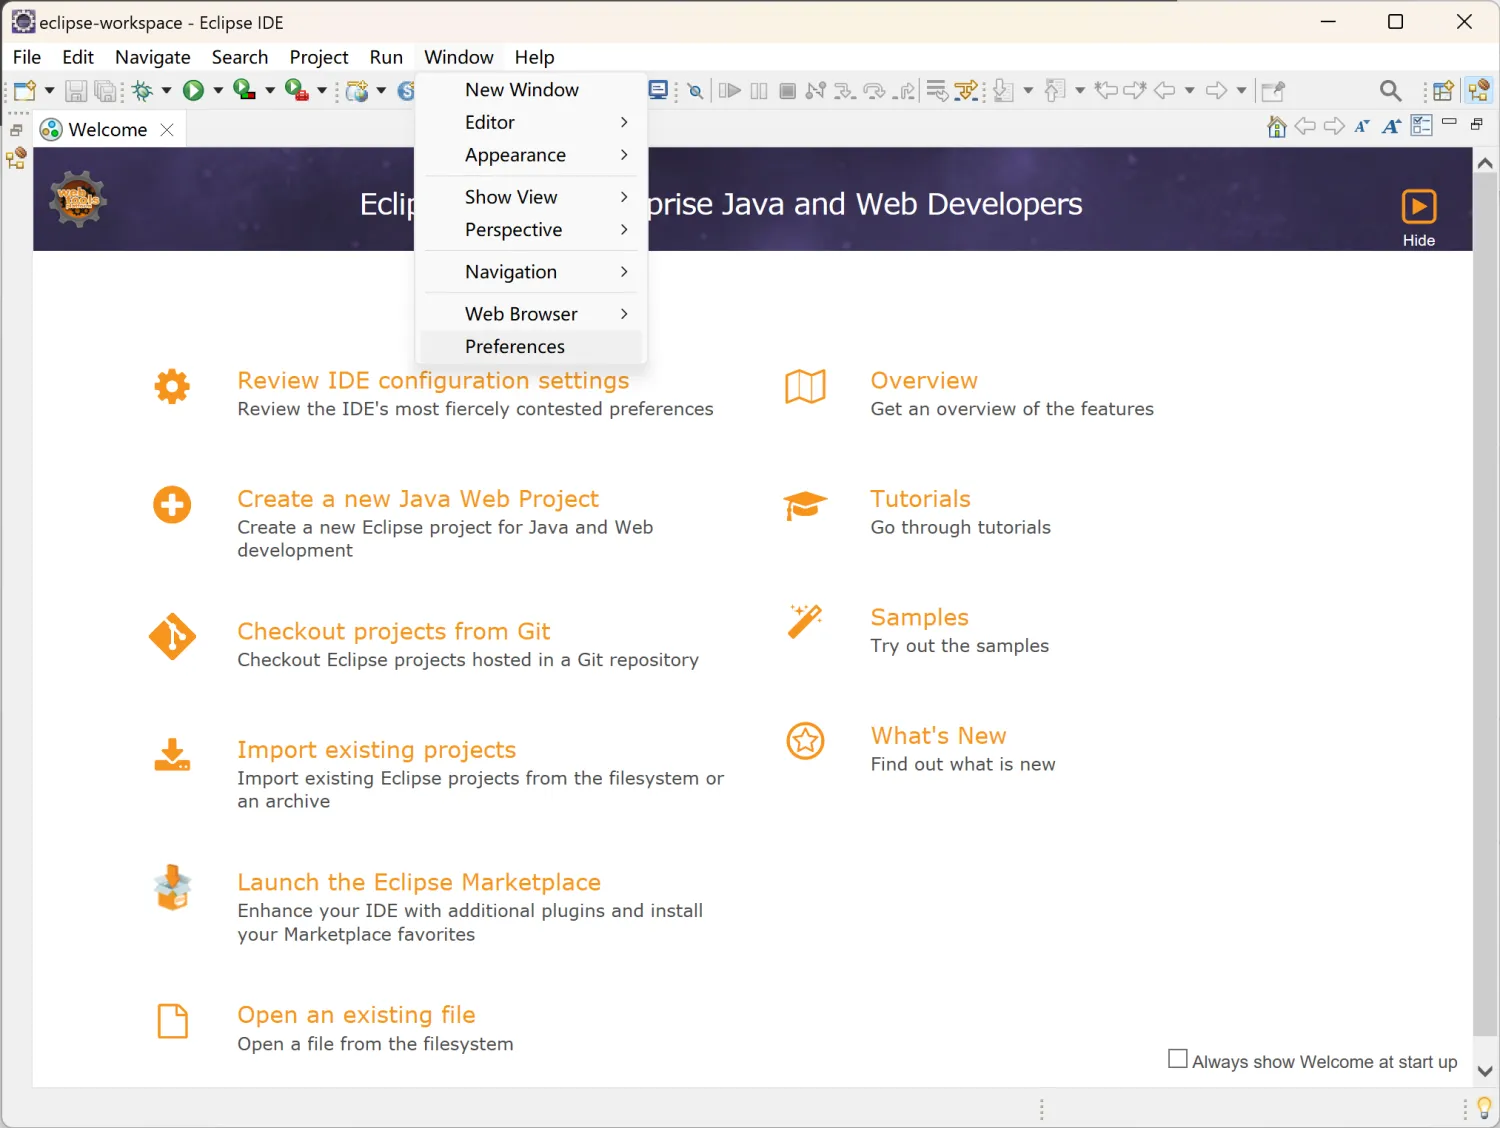Open the Launch the Eclipse Marketplace link
Image resolution: width=1500 pixels, height=1128 pixels.
(x=419, y=882)
